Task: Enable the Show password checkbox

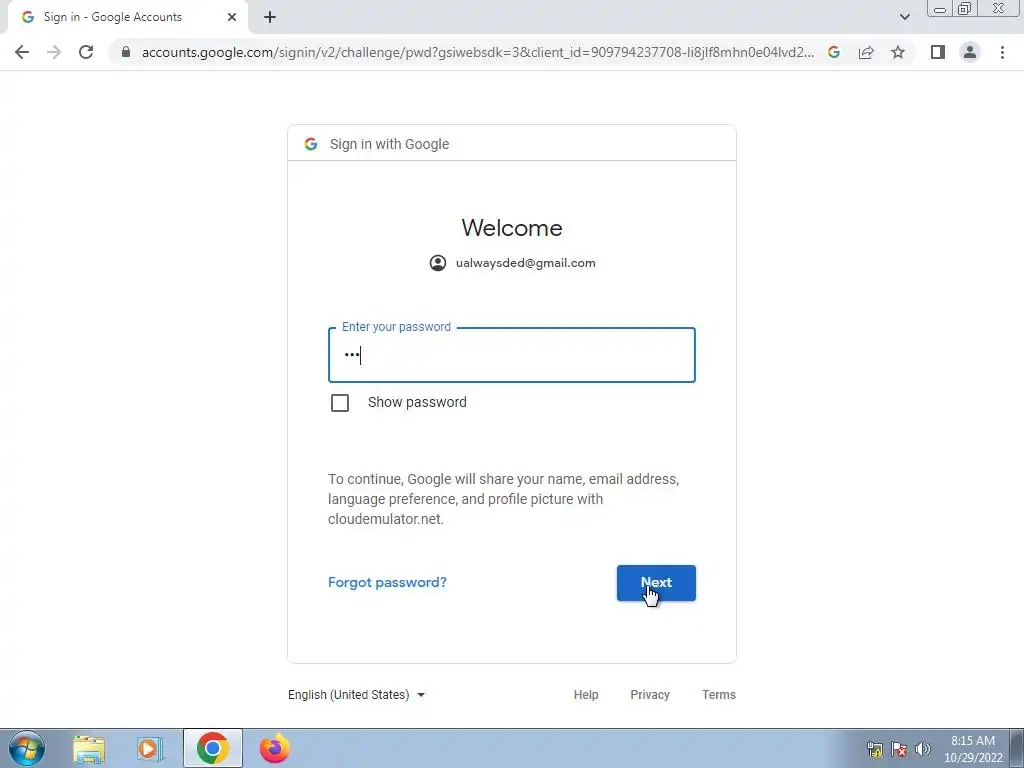Action: [x=340, y=403]
